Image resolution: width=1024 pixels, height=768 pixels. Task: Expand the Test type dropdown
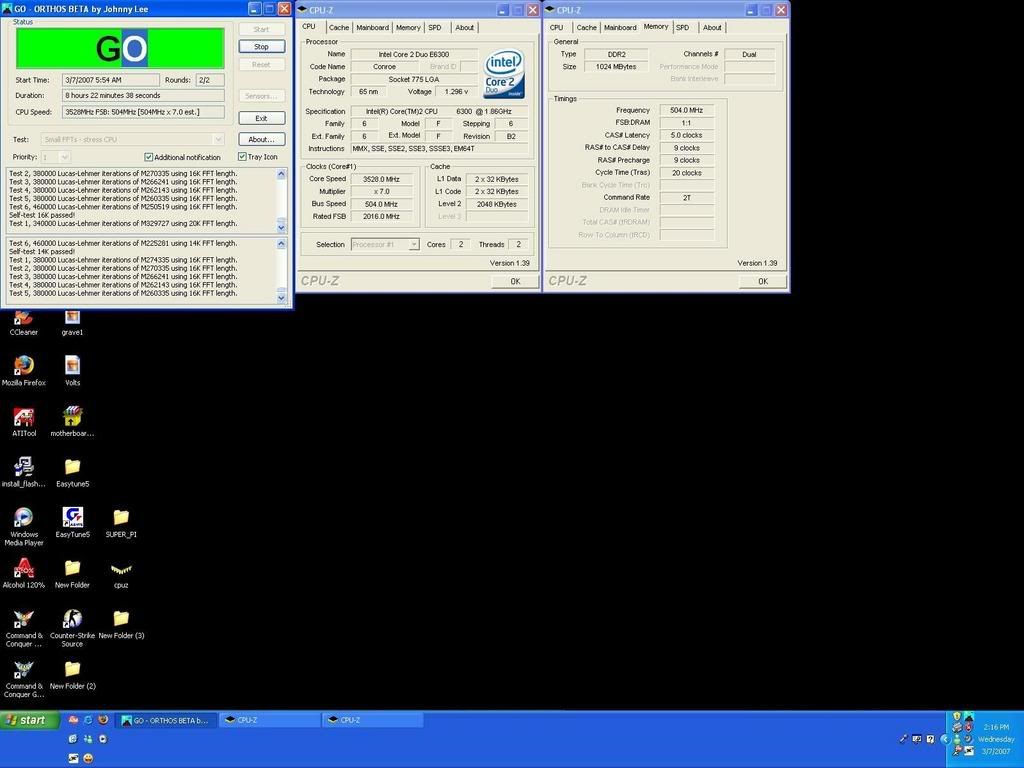[x=217, y=139]
